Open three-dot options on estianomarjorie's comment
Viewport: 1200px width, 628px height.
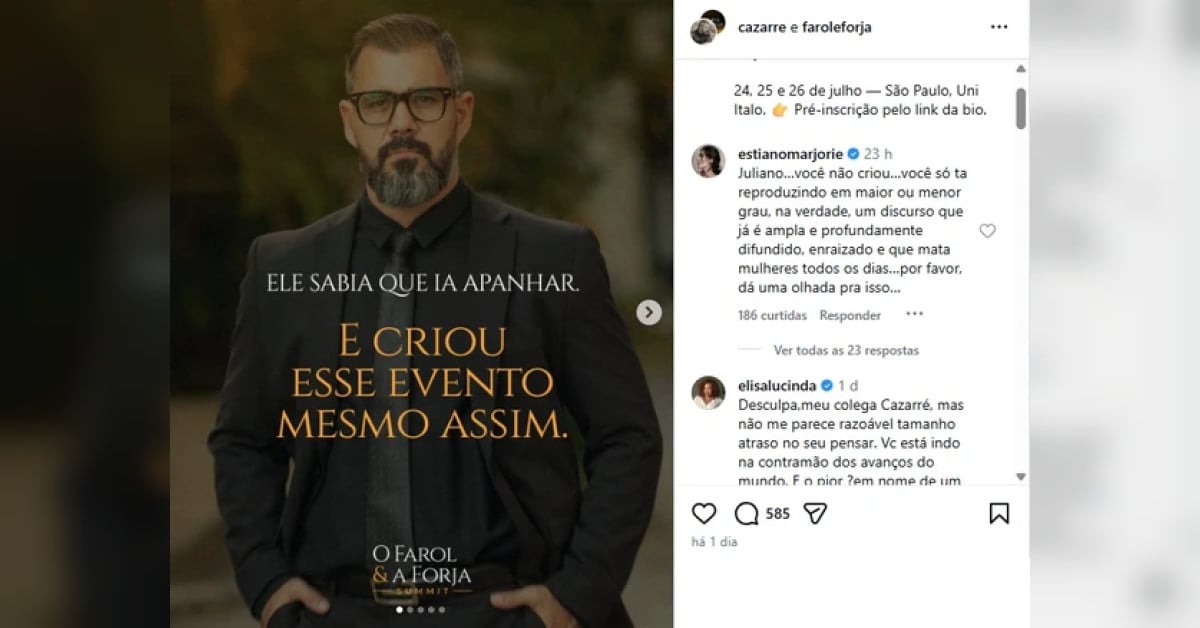914,314
